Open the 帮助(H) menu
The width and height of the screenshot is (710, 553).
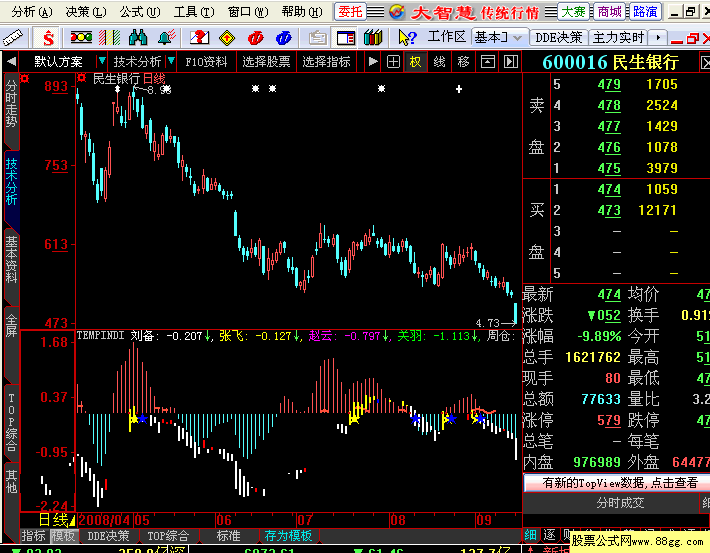pos(302,12)
